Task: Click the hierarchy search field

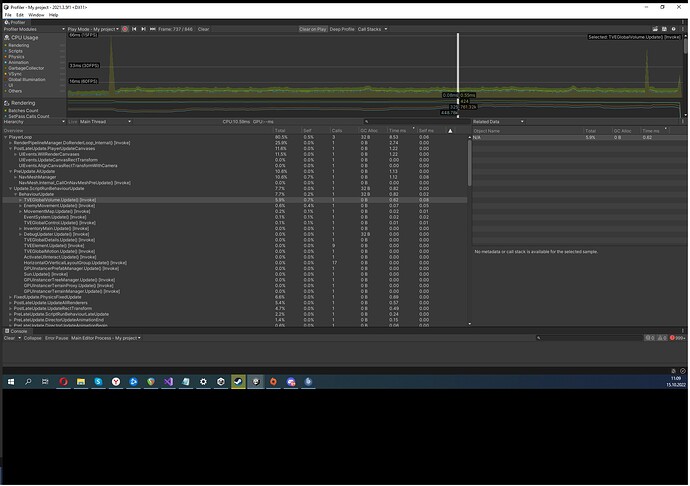Action: point(416,122)
